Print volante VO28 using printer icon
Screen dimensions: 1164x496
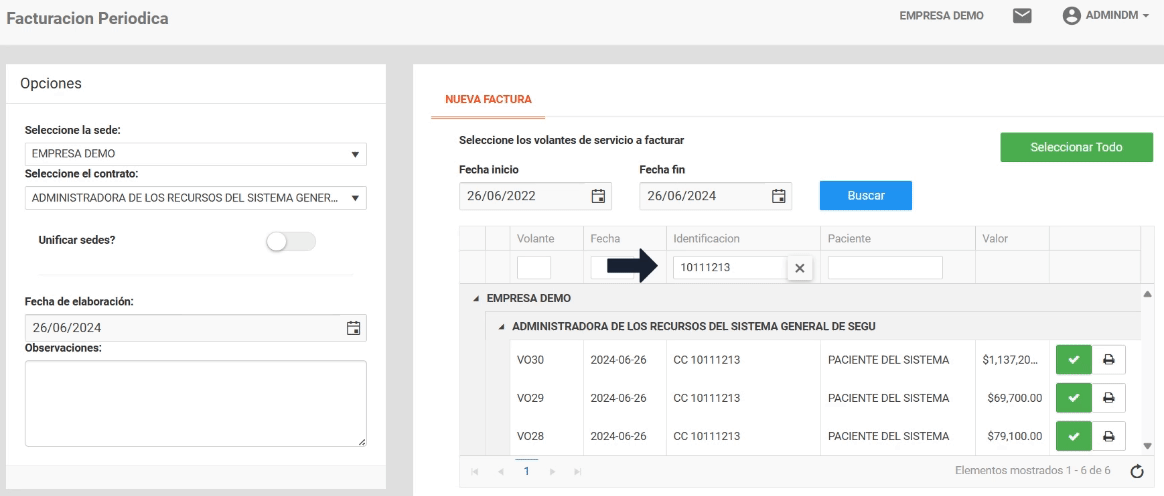click(x=1108, y=435)
